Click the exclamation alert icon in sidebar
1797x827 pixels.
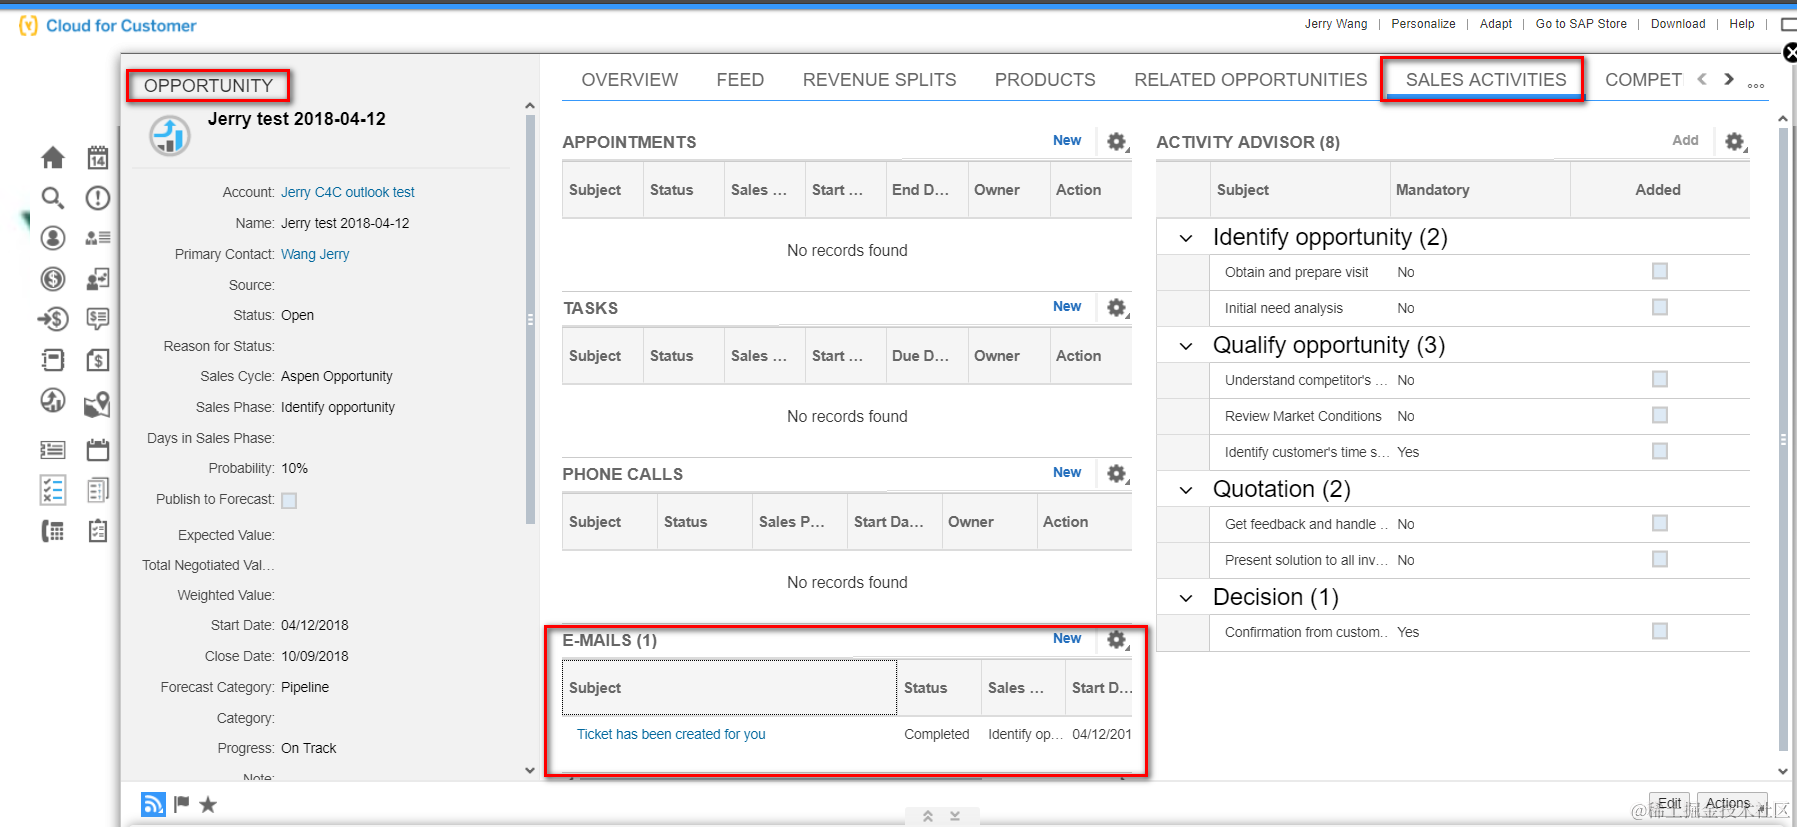click(97, 198)
